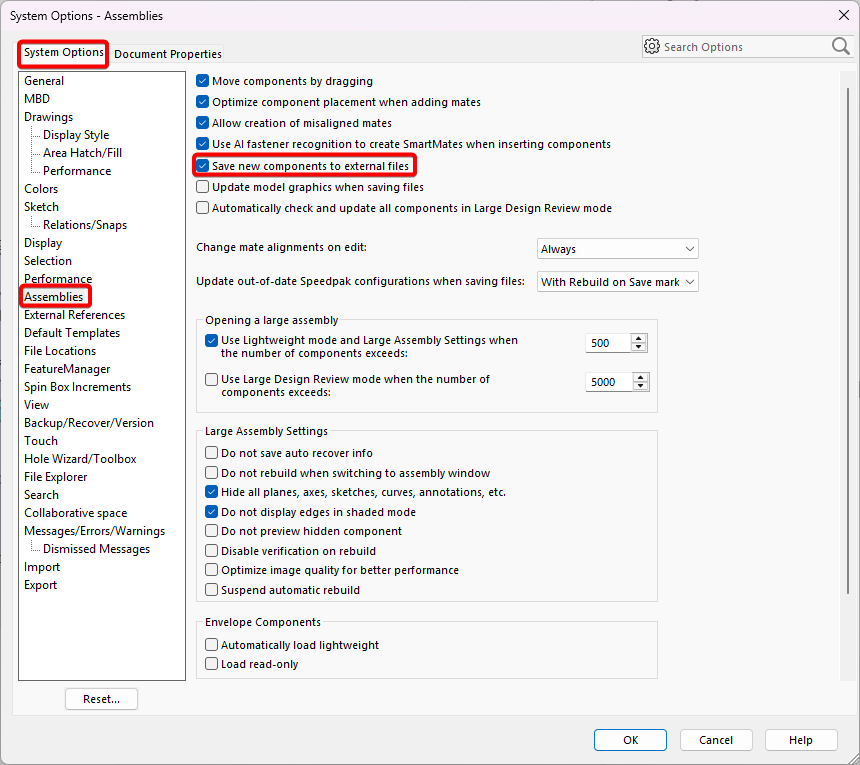Enable Do not save auto recover info
Viewport: 860px width, 765px height.
[211, 453]
